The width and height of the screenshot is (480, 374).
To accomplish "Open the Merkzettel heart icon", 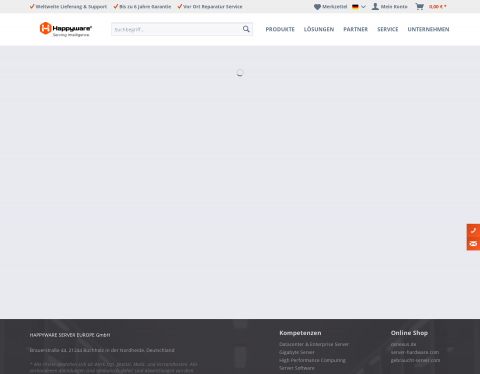I will [x=317, y=7].
